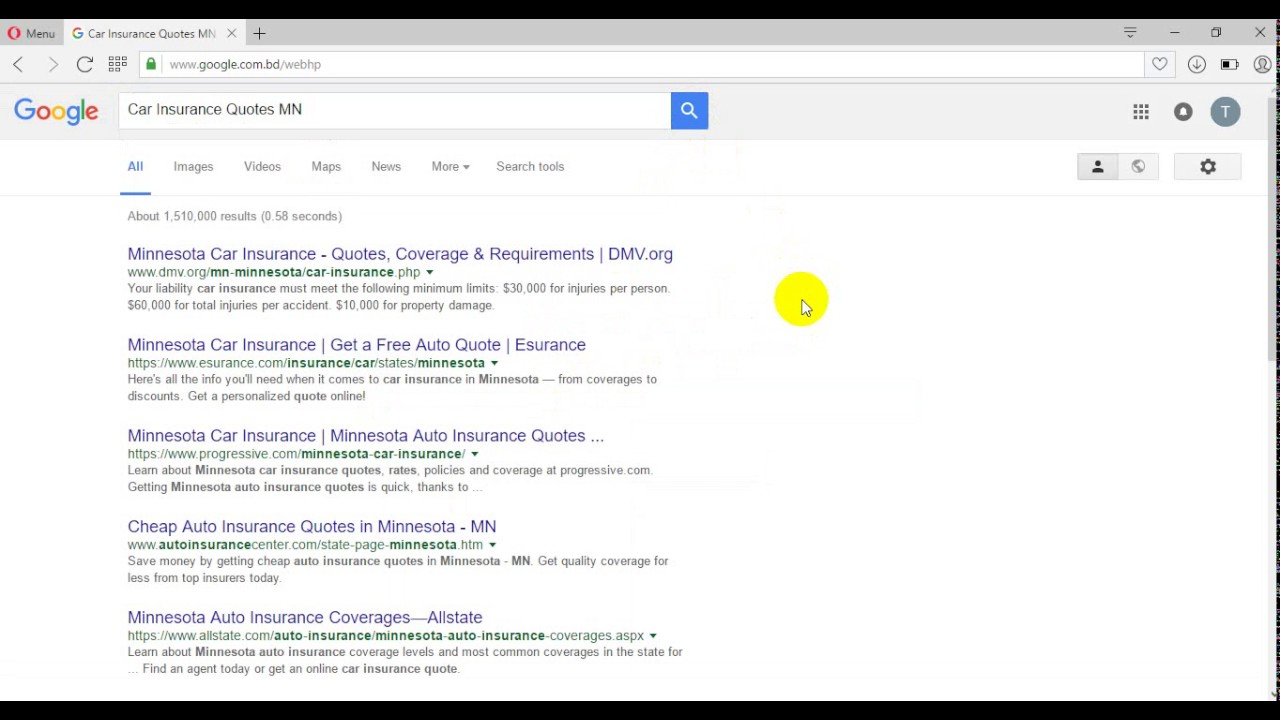Go forward to the next page
This screenshot has height=720, width=1280.
click(53, 64)
